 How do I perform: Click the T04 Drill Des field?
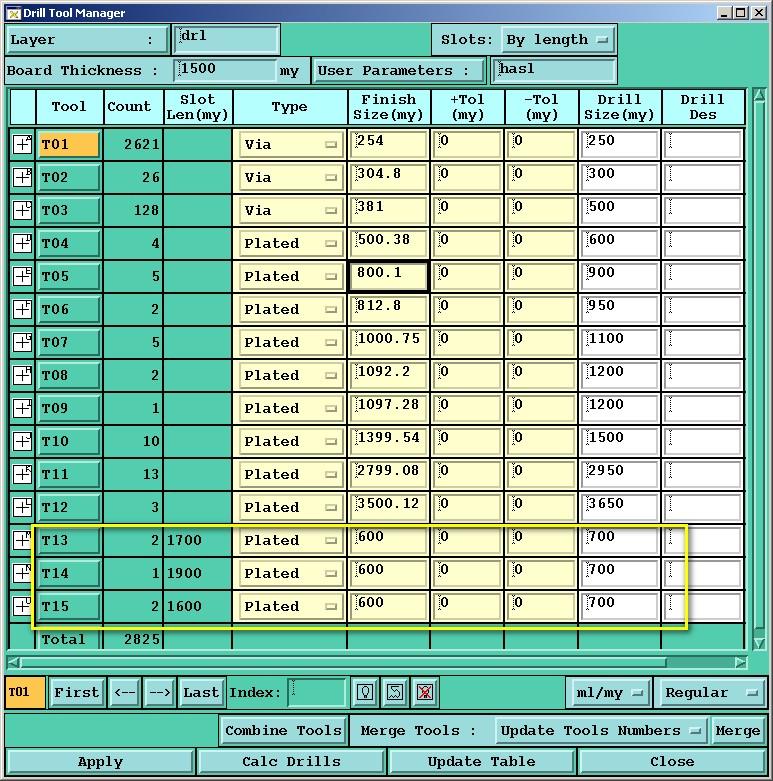pyautogui.click(x=703, y=243)
